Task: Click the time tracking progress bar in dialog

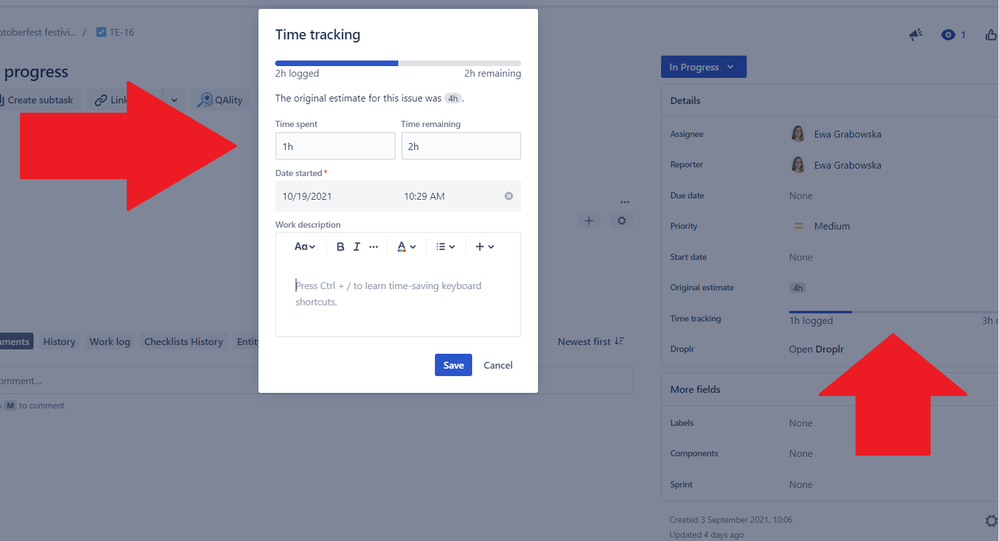Action: point(398,63)
